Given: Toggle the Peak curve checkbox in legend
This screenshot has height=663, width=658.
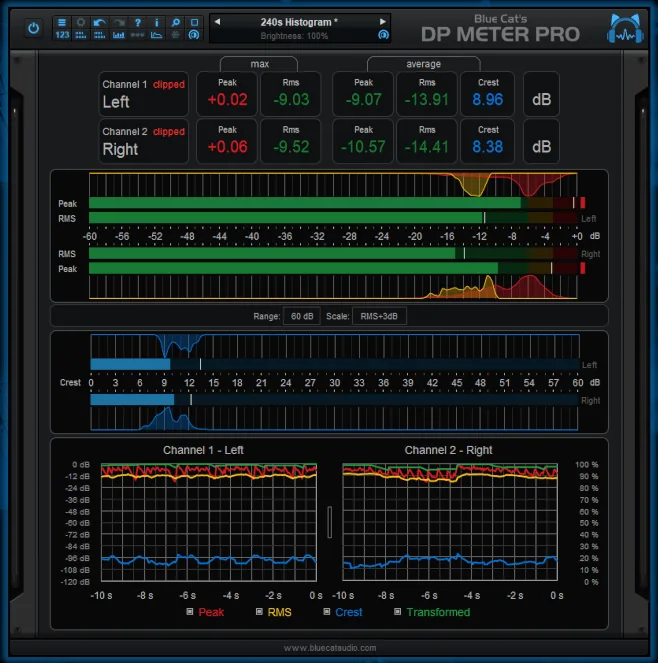Looking at the screenshot, I should 190,612.
